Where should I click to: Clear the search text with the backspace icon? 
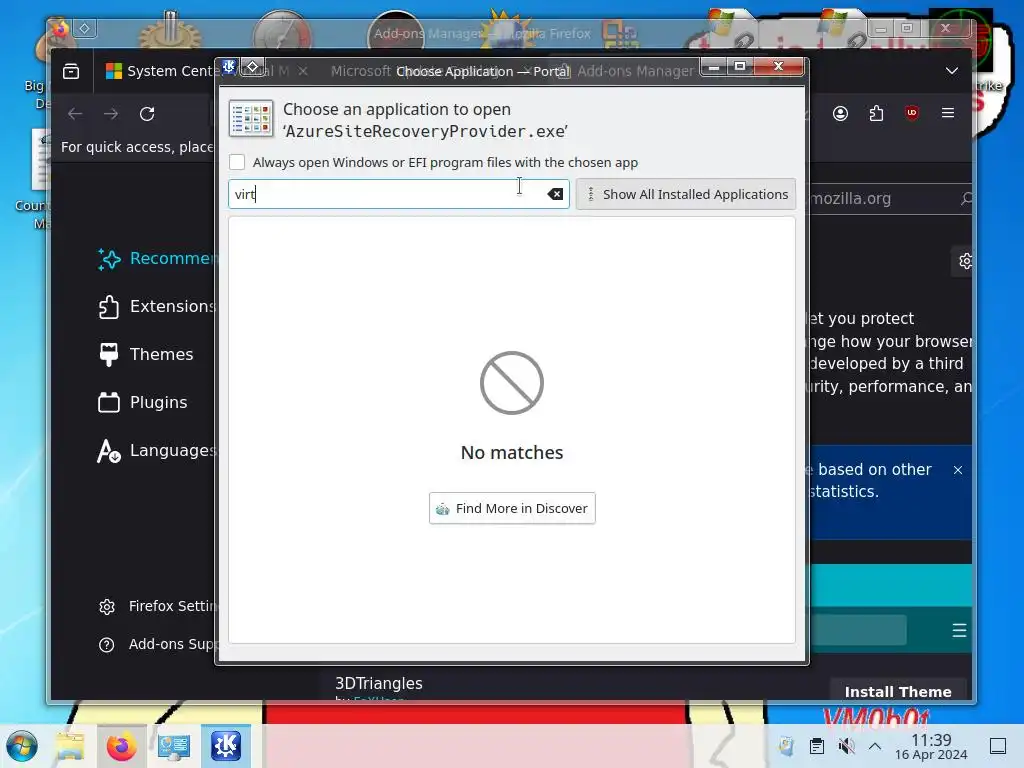click(555, 194)
